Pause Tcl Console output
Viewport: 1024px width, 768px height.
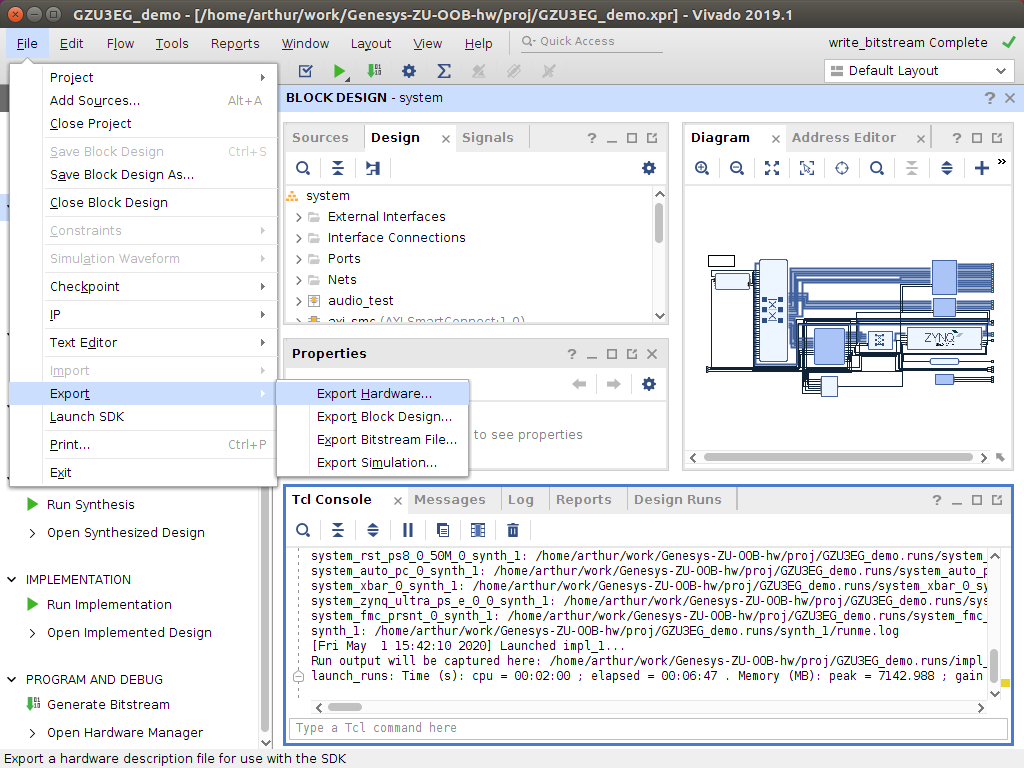click(x=408, y=530)
